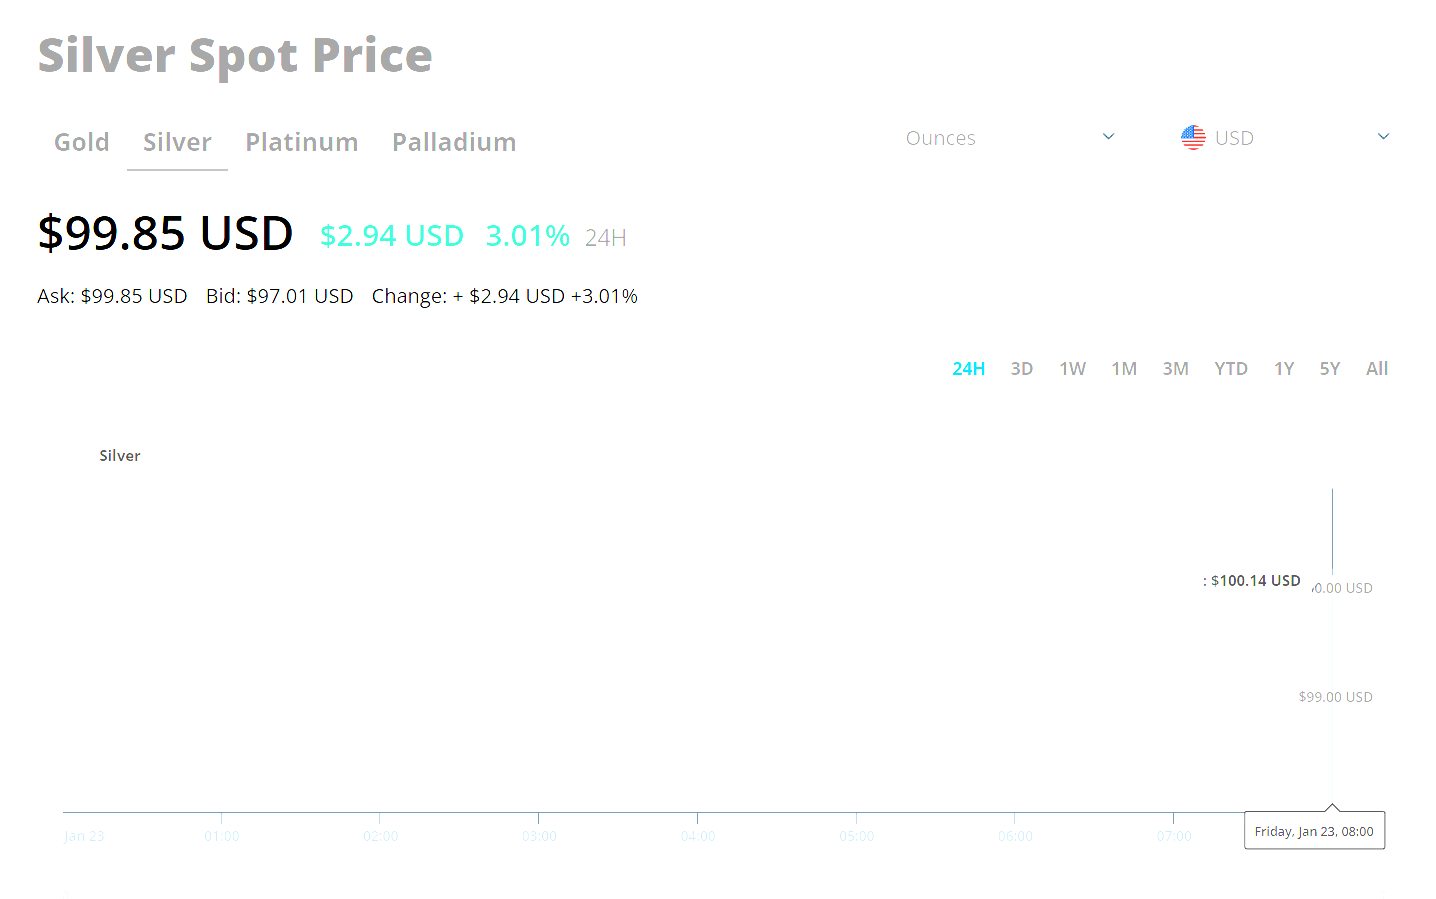Select the 24H chart range
Screen dimensions: 1436x899
pyautogui.click(x=968, y=369)
